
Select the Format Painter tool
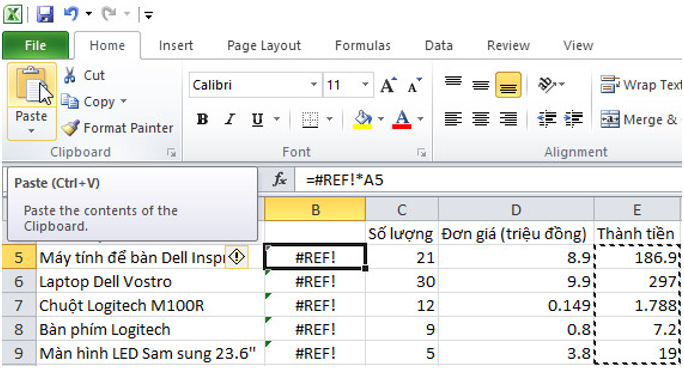(x=117, y=128)
